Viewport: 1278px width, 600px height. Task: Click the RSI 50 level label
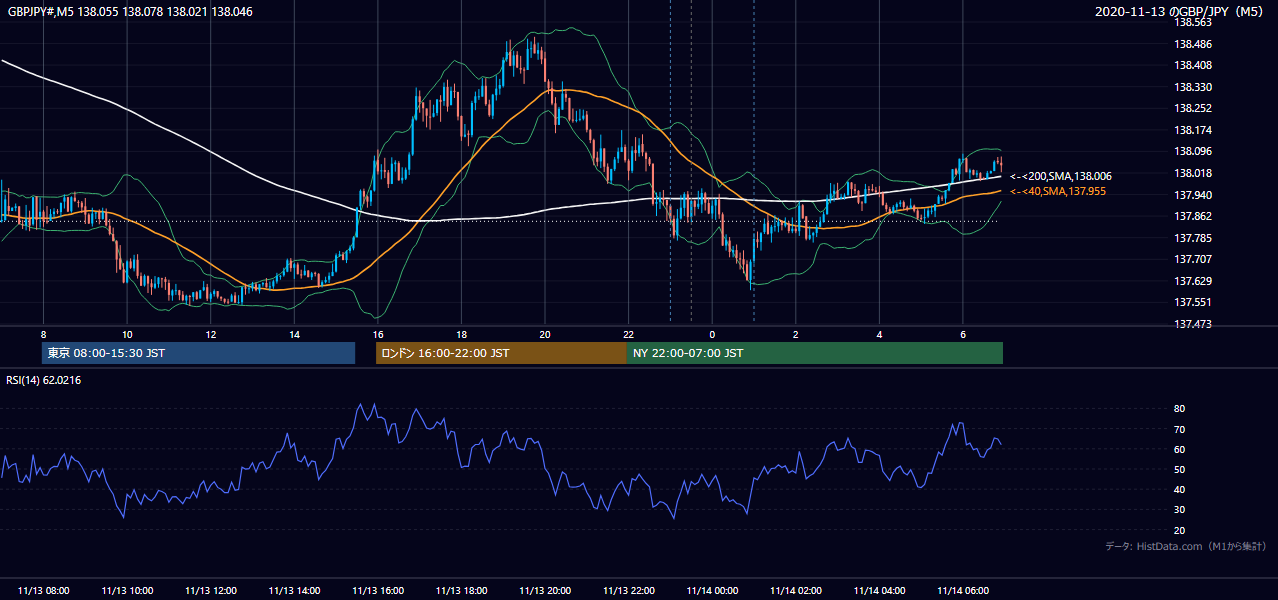1180,469
